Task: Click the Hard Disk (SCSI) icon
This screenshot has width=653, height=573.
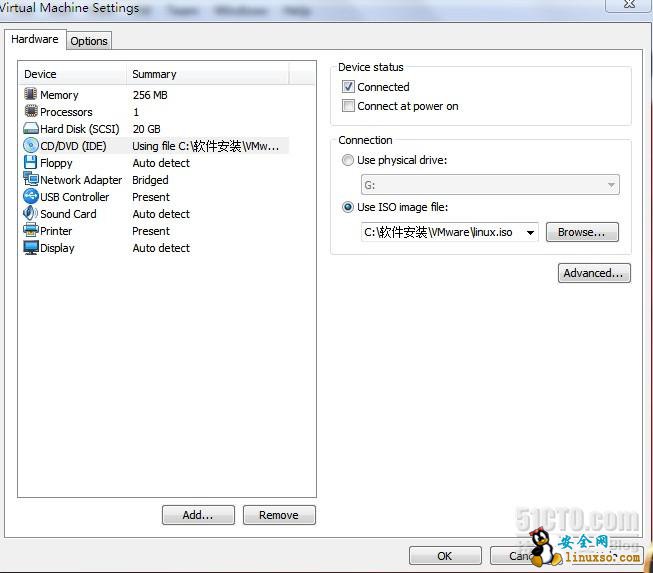Action: click(x=31, y=129)
